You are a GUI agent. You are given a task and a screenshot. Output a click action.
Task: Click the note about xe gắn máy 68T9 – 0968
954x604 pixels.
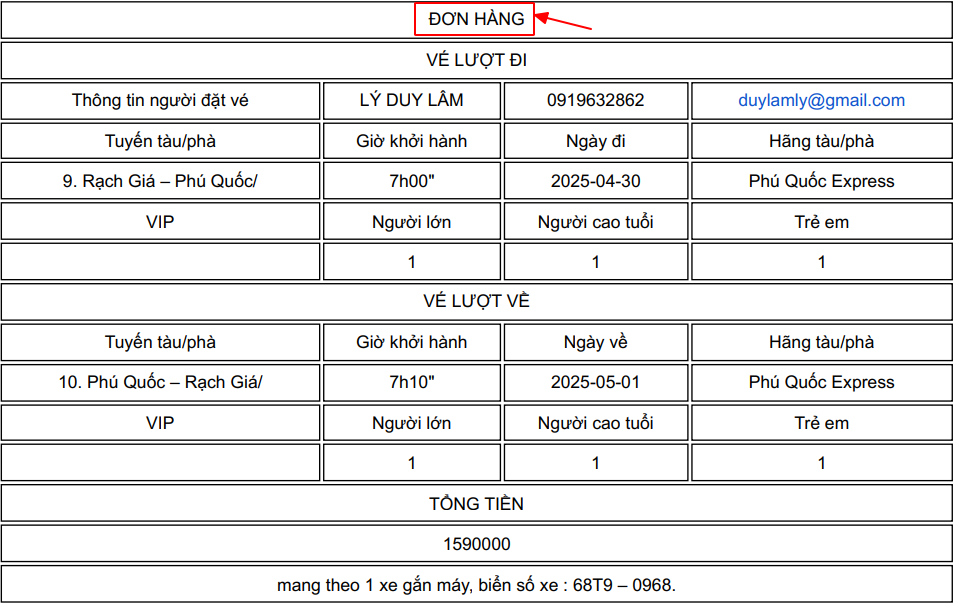(476, 585)
